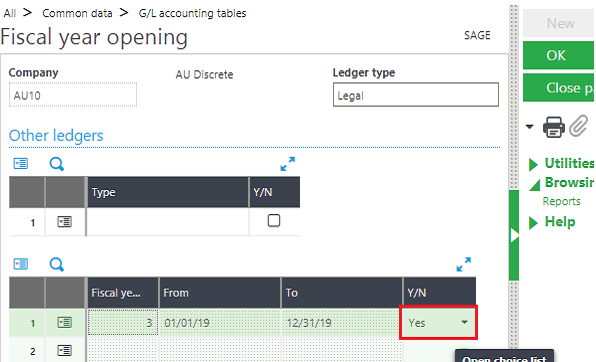This screenshot has width=596, height=362.
Task: Open row actions icon for Other ledgers row 1
Action: click(64, 222)
